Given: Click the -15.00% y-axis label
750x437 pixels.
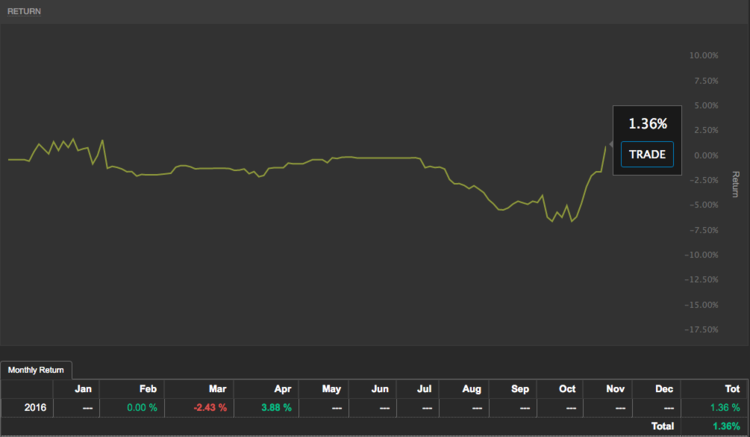Looking at the screenshot, I should click(701, 305).
